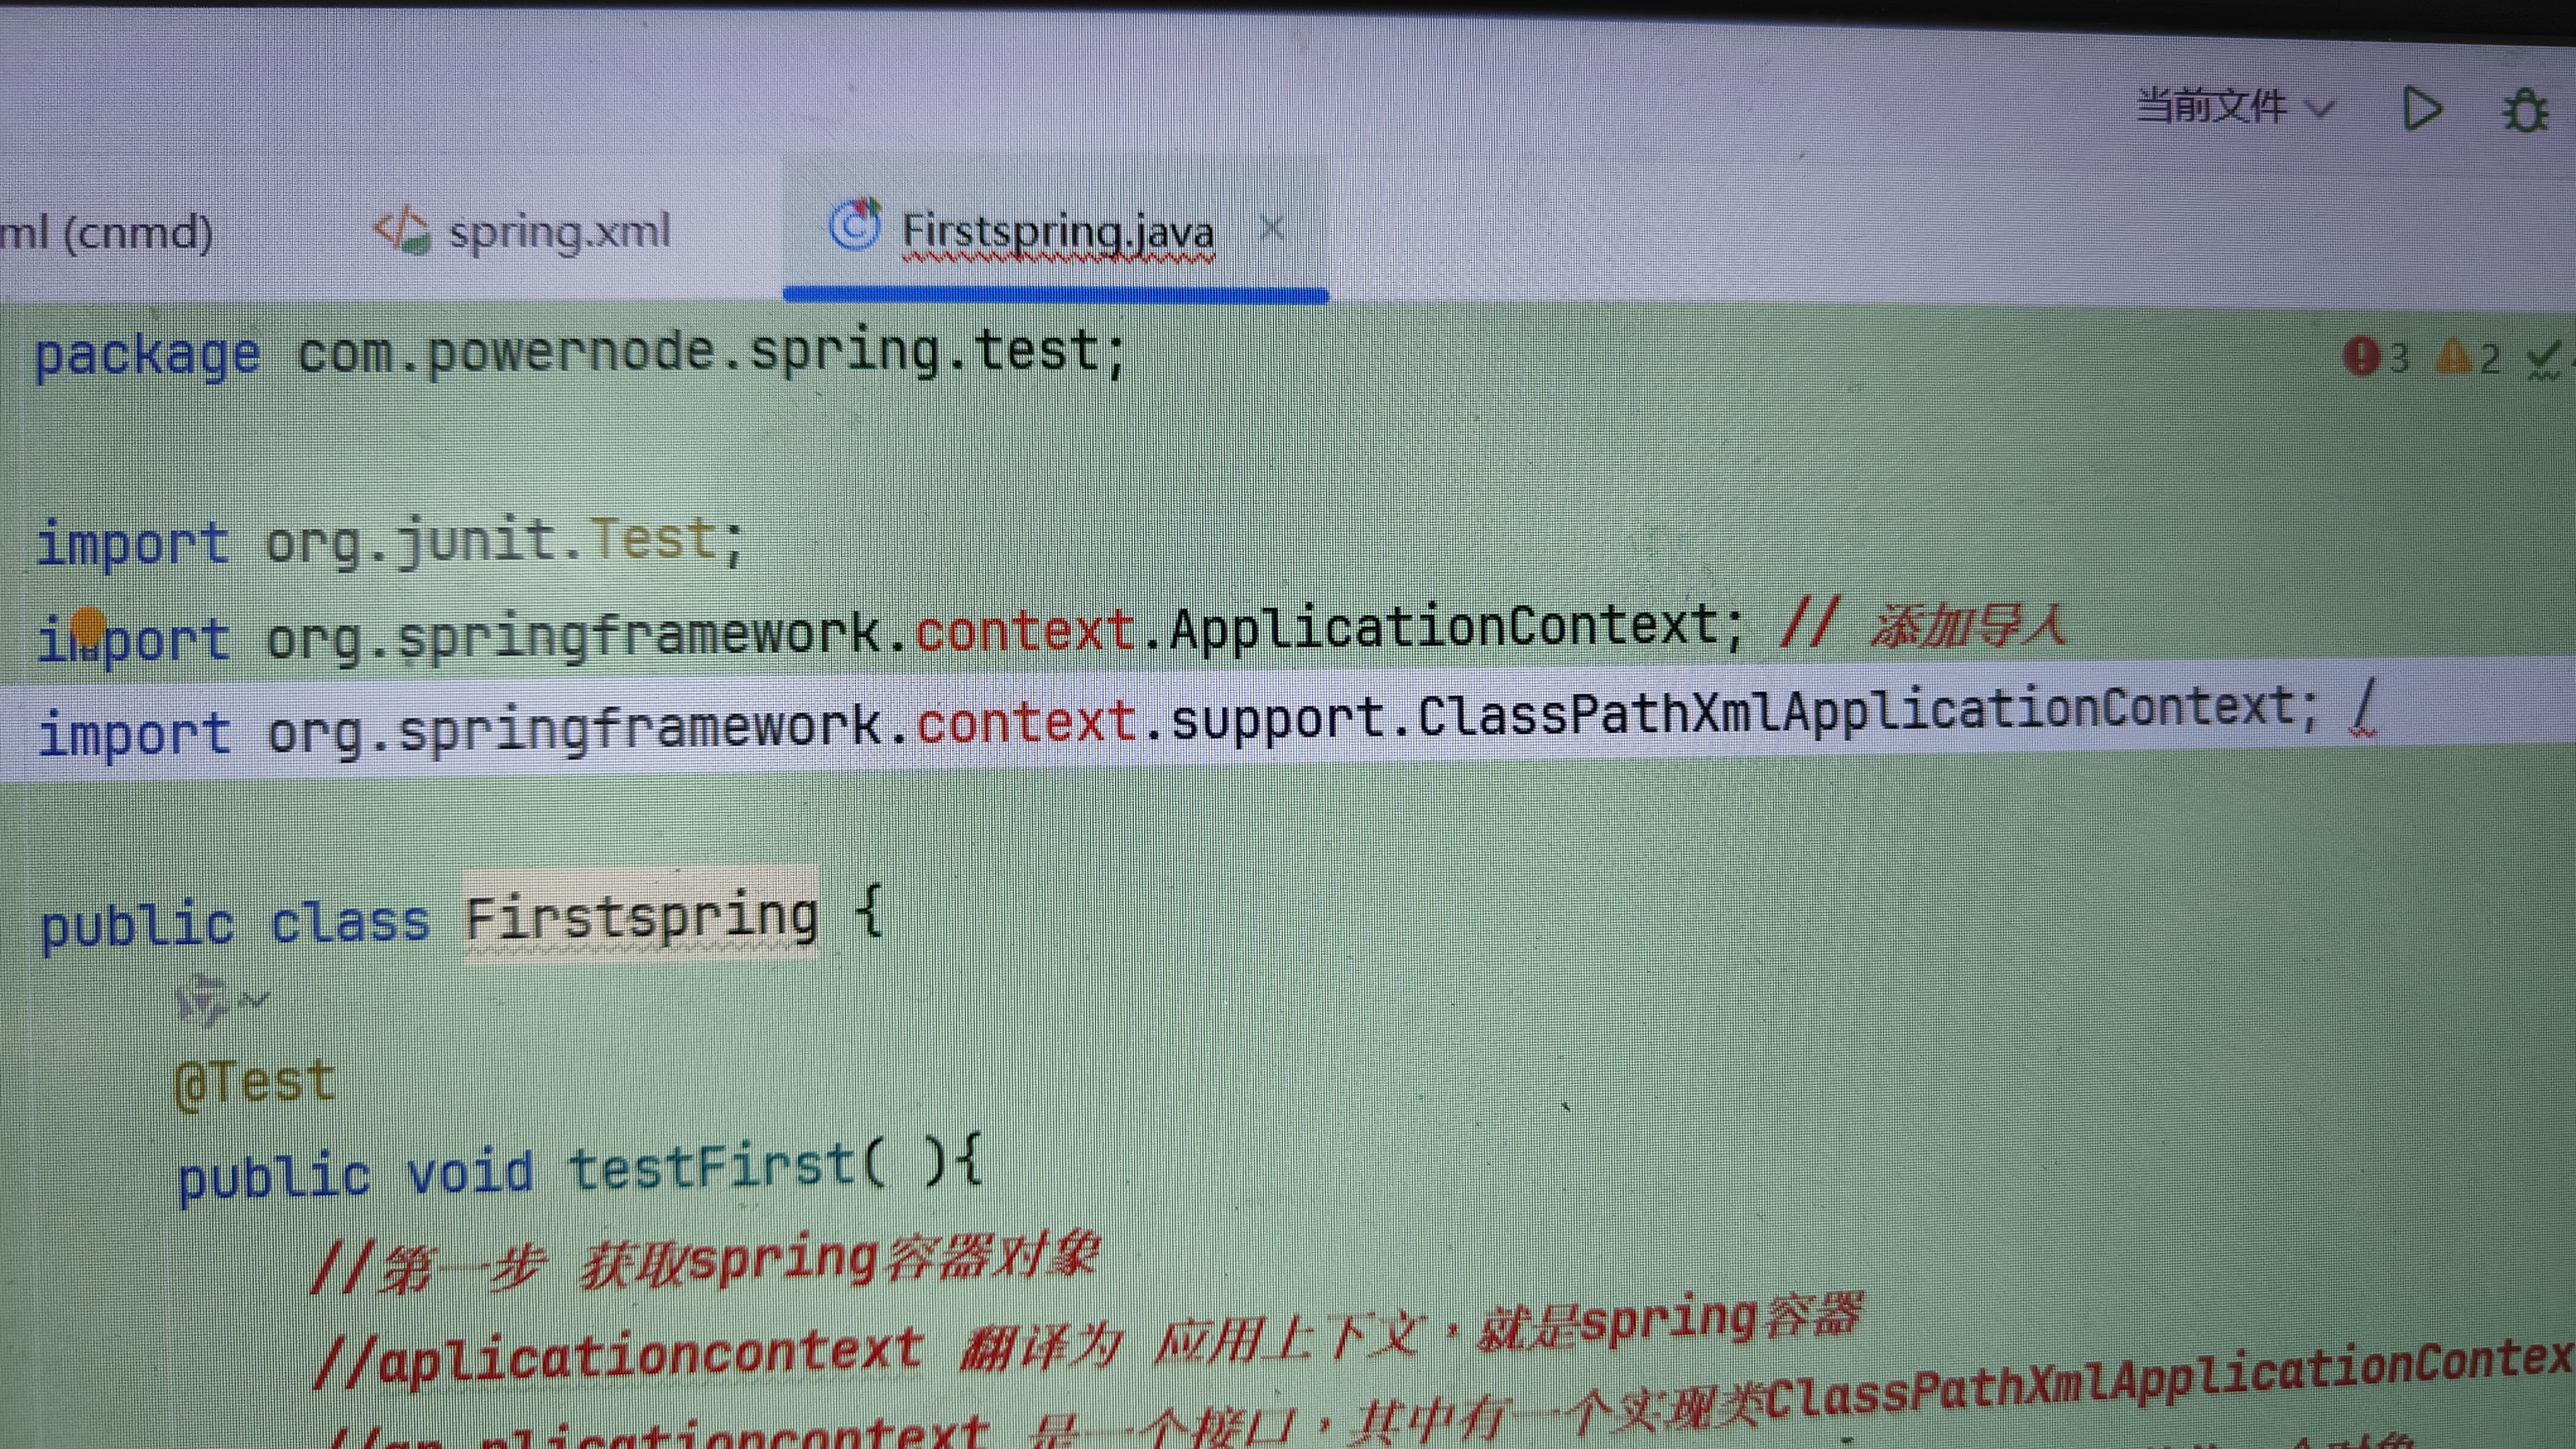Click the highlighted Firstspring class name
This screenshot has width=2576, height=1449.
(640, 917)
